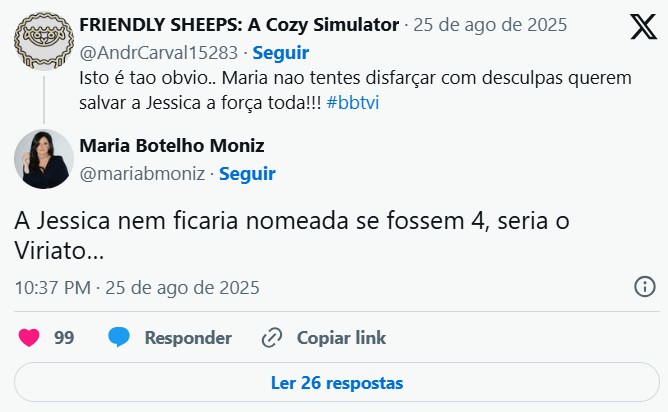Screen dimensions: 668x412
Task: Click the Maria Botelho Moniz display name
Action: [x=171, y=146]
